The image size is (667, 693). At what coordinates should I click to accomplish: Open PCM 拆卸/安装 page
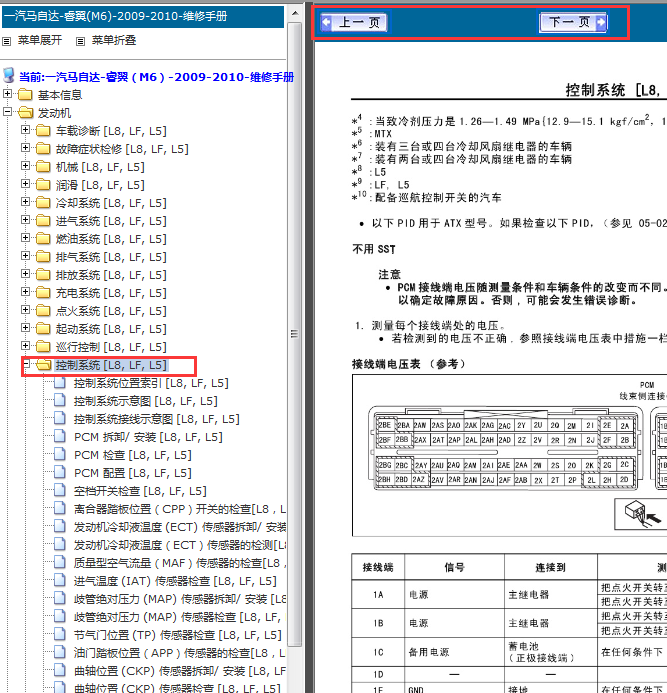[148, 437]
